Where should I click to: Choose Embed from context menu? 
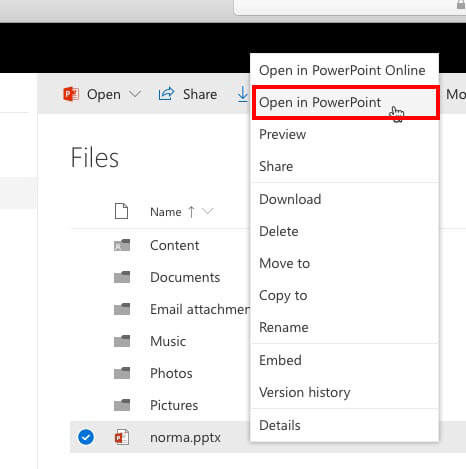pyautogui.click(x=344, y=360)
